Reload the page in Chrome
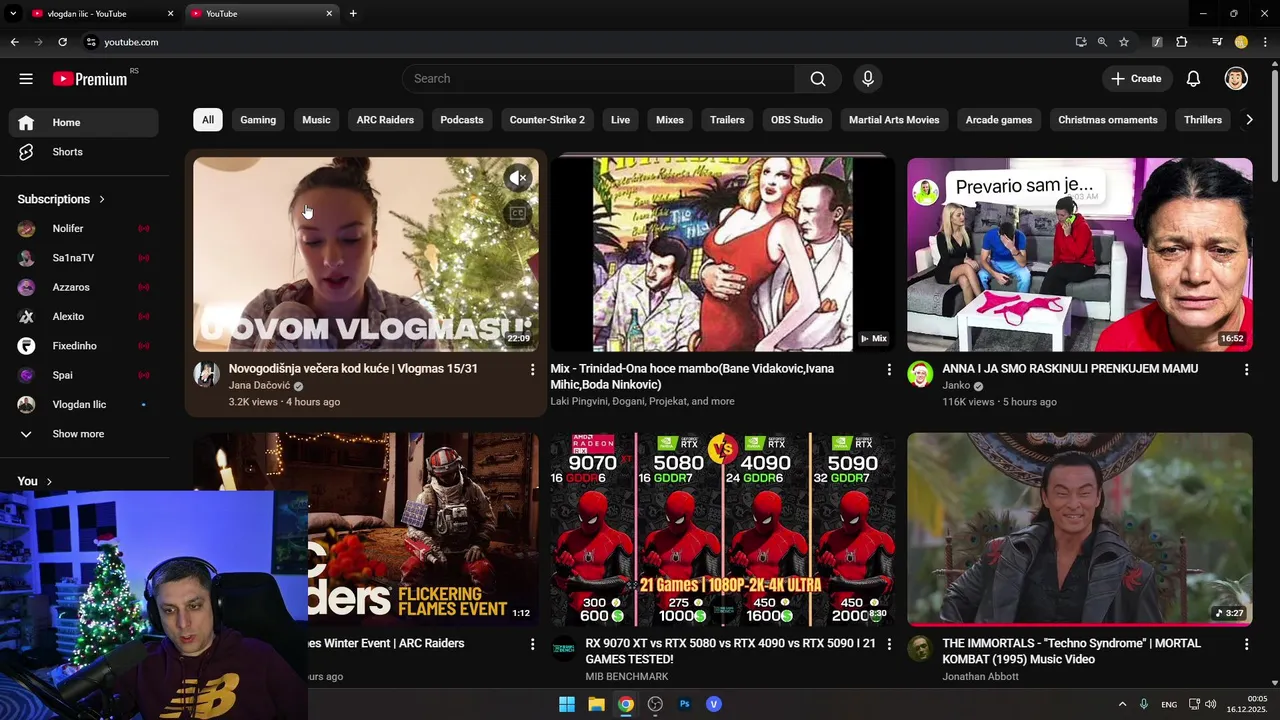The image size is (1280, 720). click(x=62, y=42)
